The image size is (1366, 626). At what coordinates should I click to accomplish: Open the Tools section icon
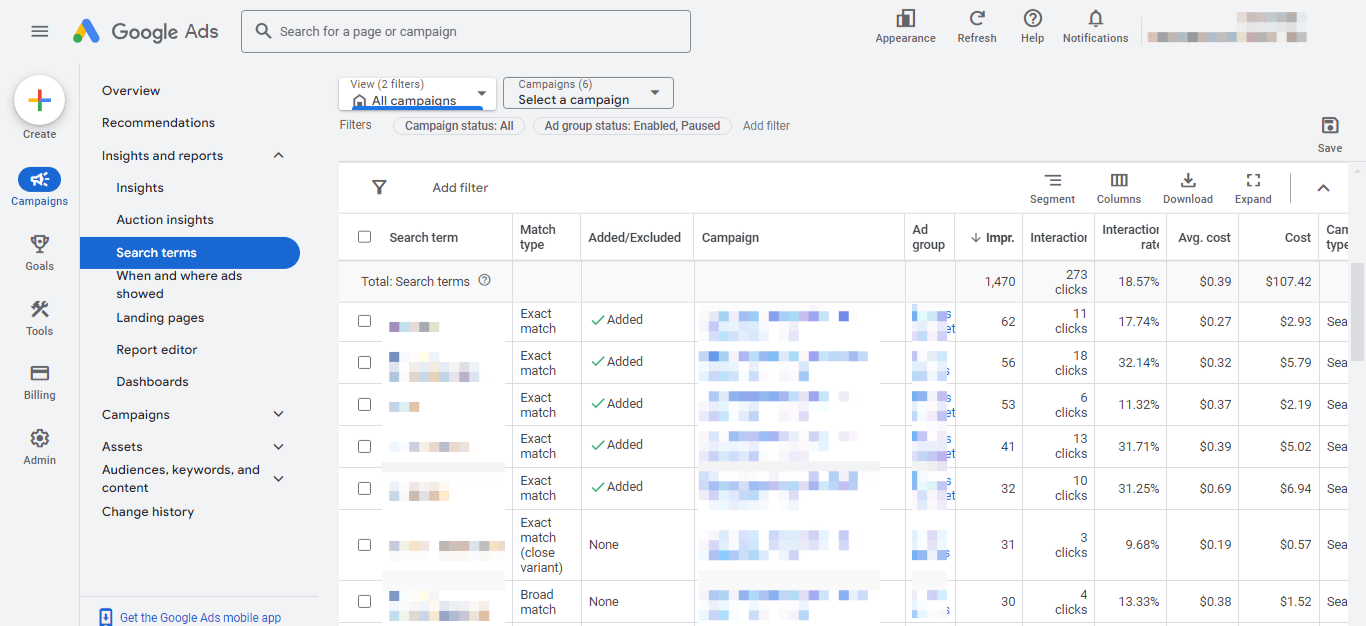pos(40,309)
